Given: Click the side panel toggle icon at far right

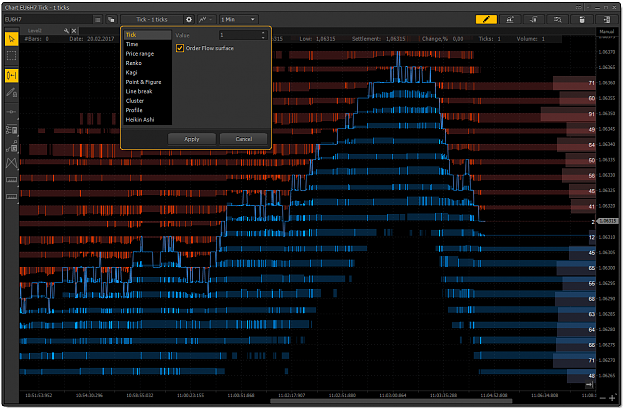Looking at the screenshot, I should click(x=607, y=19).
